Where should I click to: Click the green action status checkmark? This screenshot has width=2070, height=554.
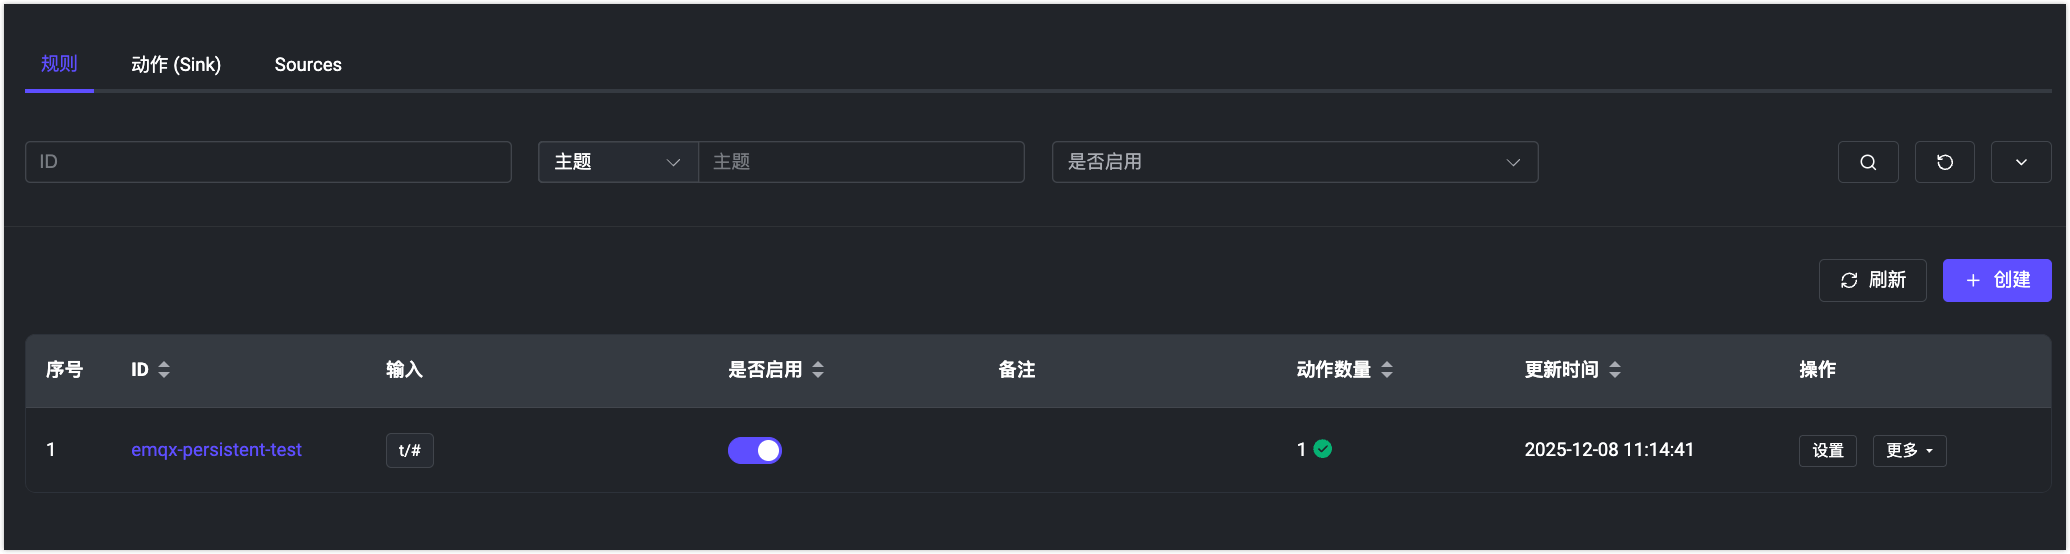1323,449
